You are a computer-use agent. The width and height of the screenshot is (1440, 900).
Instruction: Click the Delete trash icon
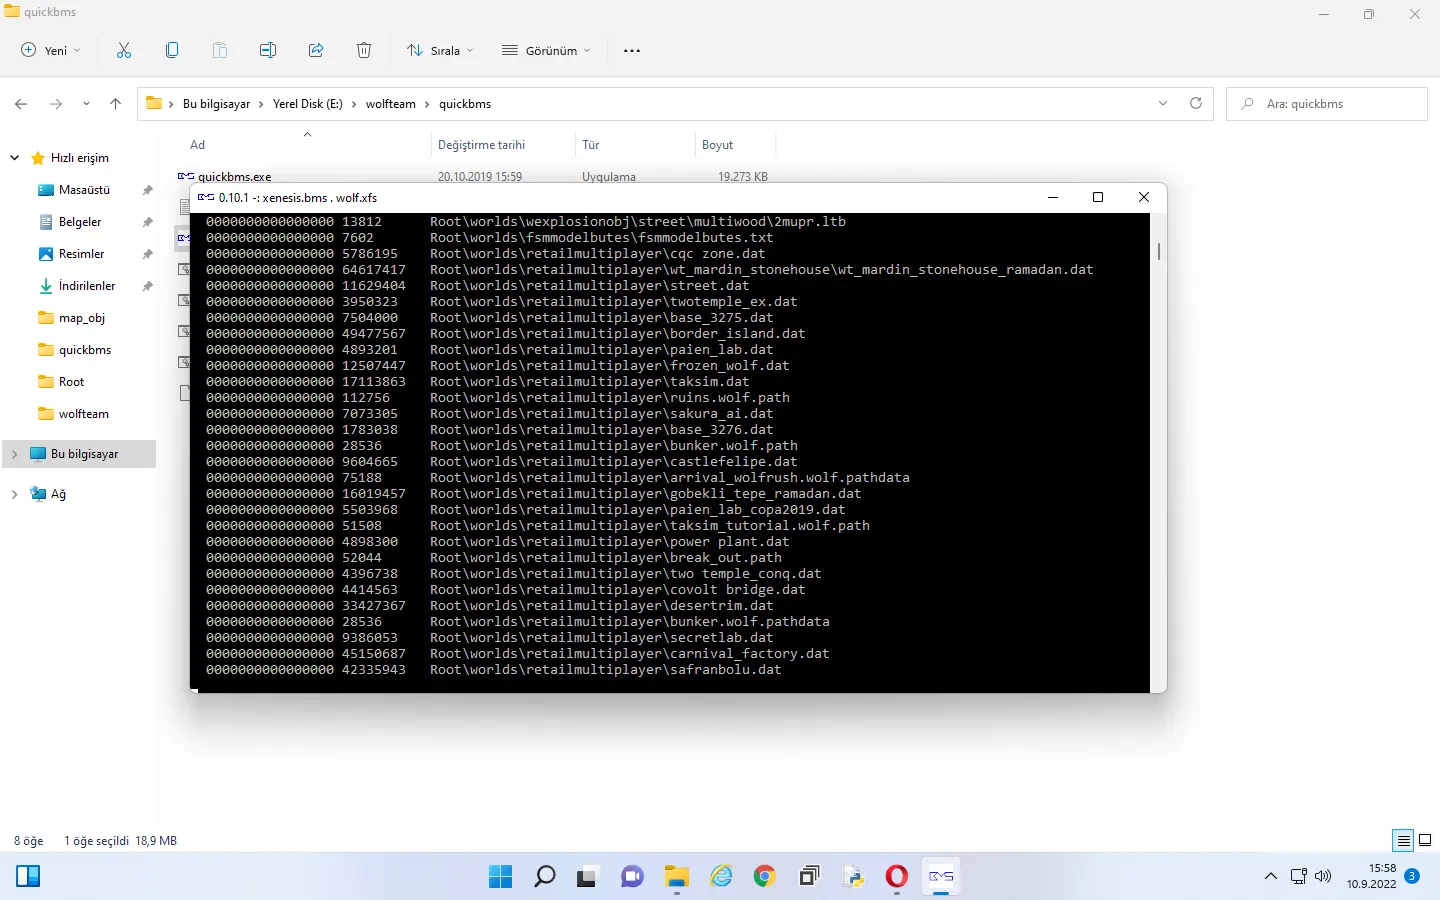coord(364,50)
